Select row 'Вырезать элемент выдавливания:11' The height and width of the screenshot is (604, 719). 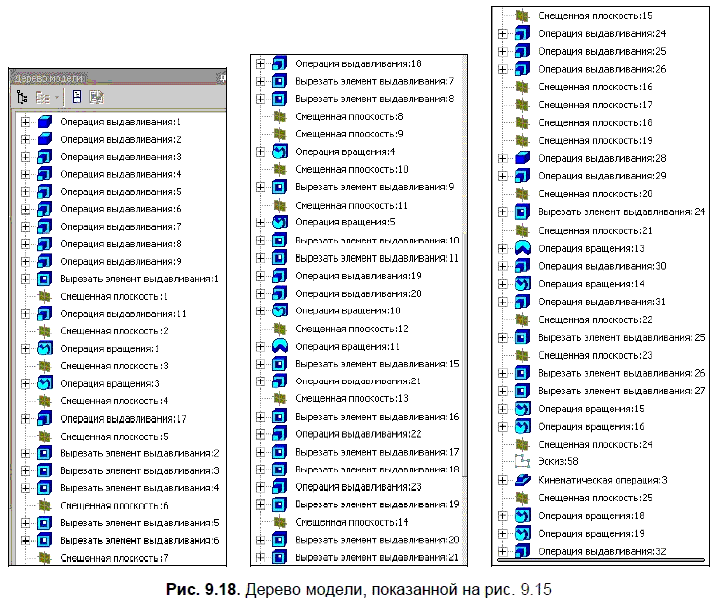pyautogui.click(x=376, y=258)
